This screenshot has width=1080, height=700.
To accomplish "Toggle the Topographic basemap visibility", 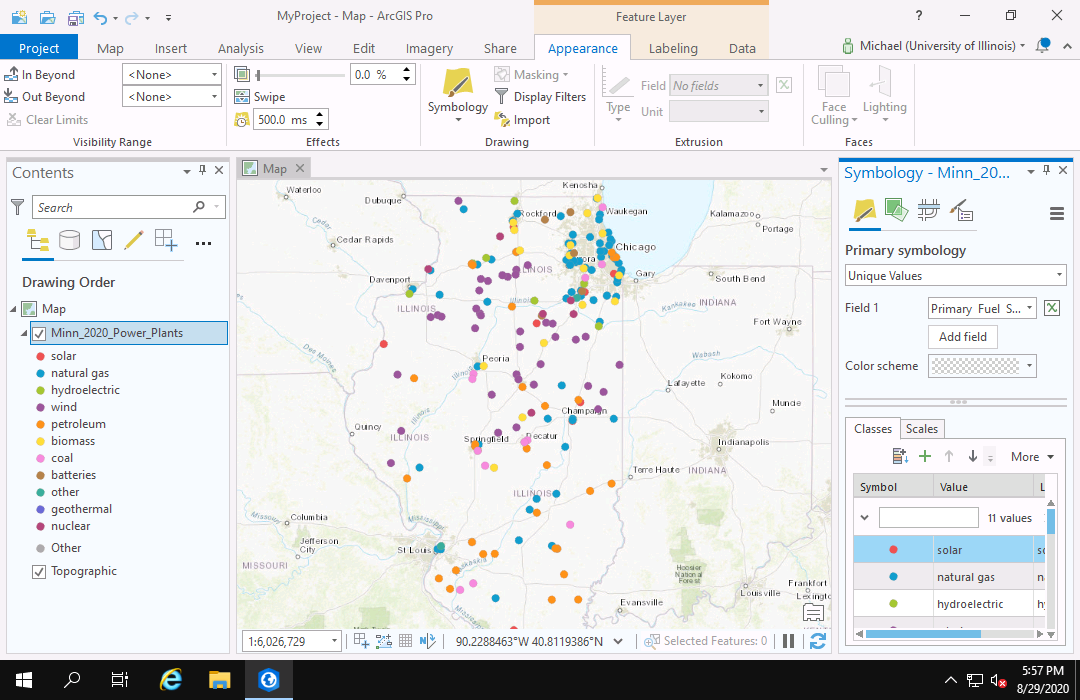I will (x=39, y=572).
